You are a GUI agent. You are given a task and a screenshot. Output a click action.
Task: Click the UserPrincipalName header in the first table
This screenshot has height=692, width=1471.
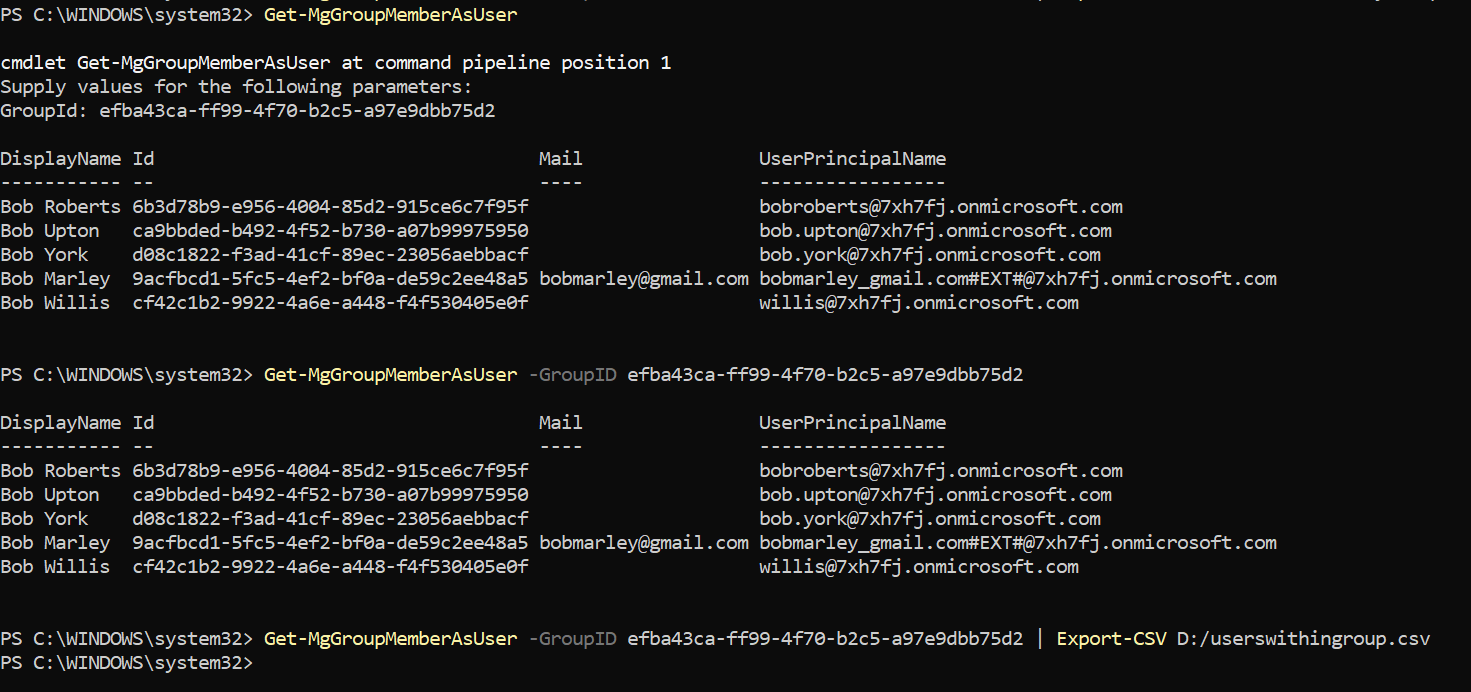point(852,159)
